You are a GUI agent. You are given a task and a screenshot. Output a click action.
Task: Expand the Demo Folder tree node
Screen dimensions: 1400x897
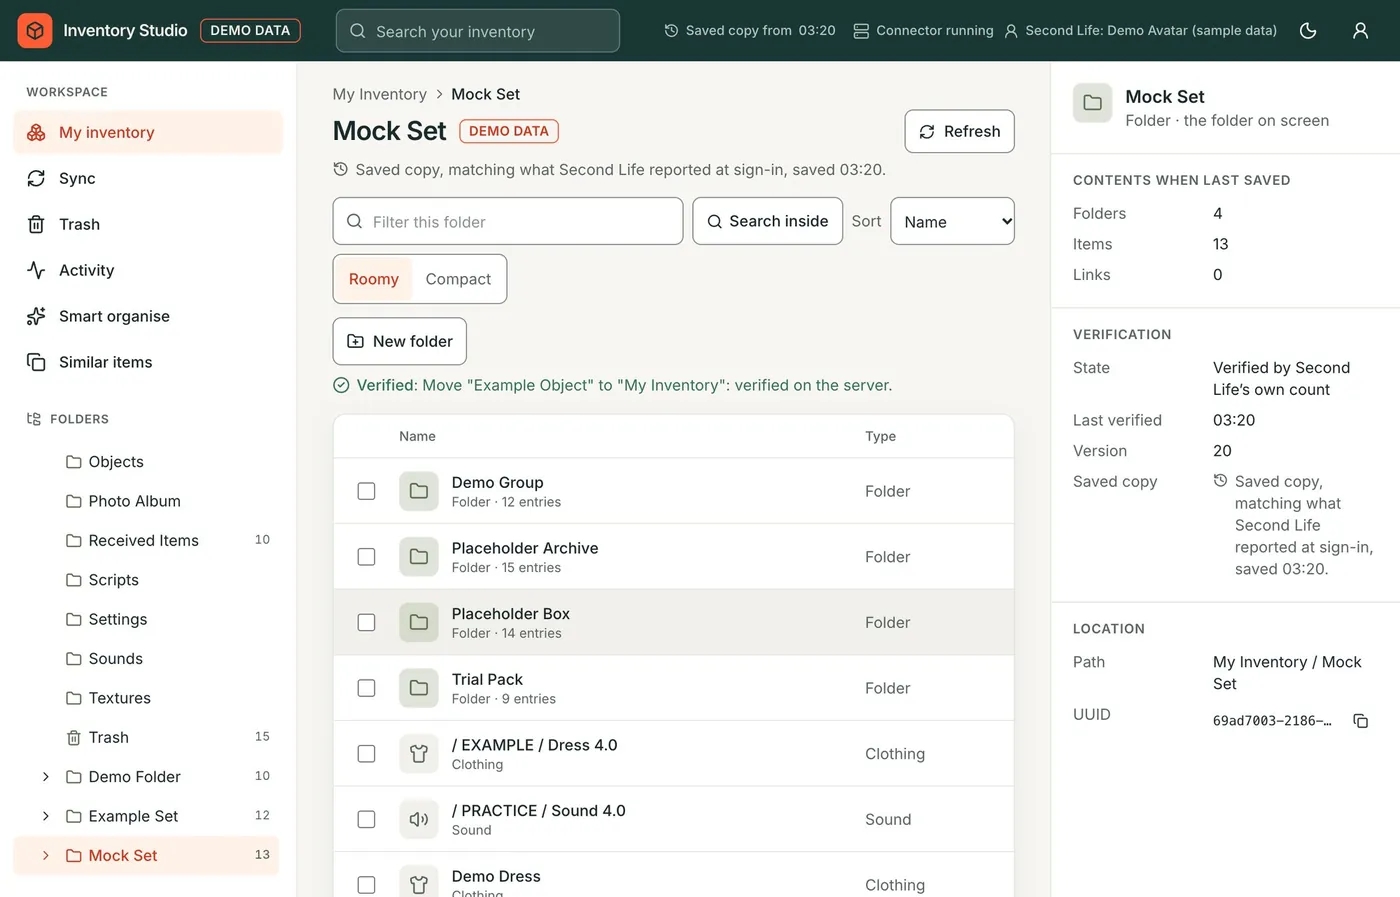tap(45, 777)
